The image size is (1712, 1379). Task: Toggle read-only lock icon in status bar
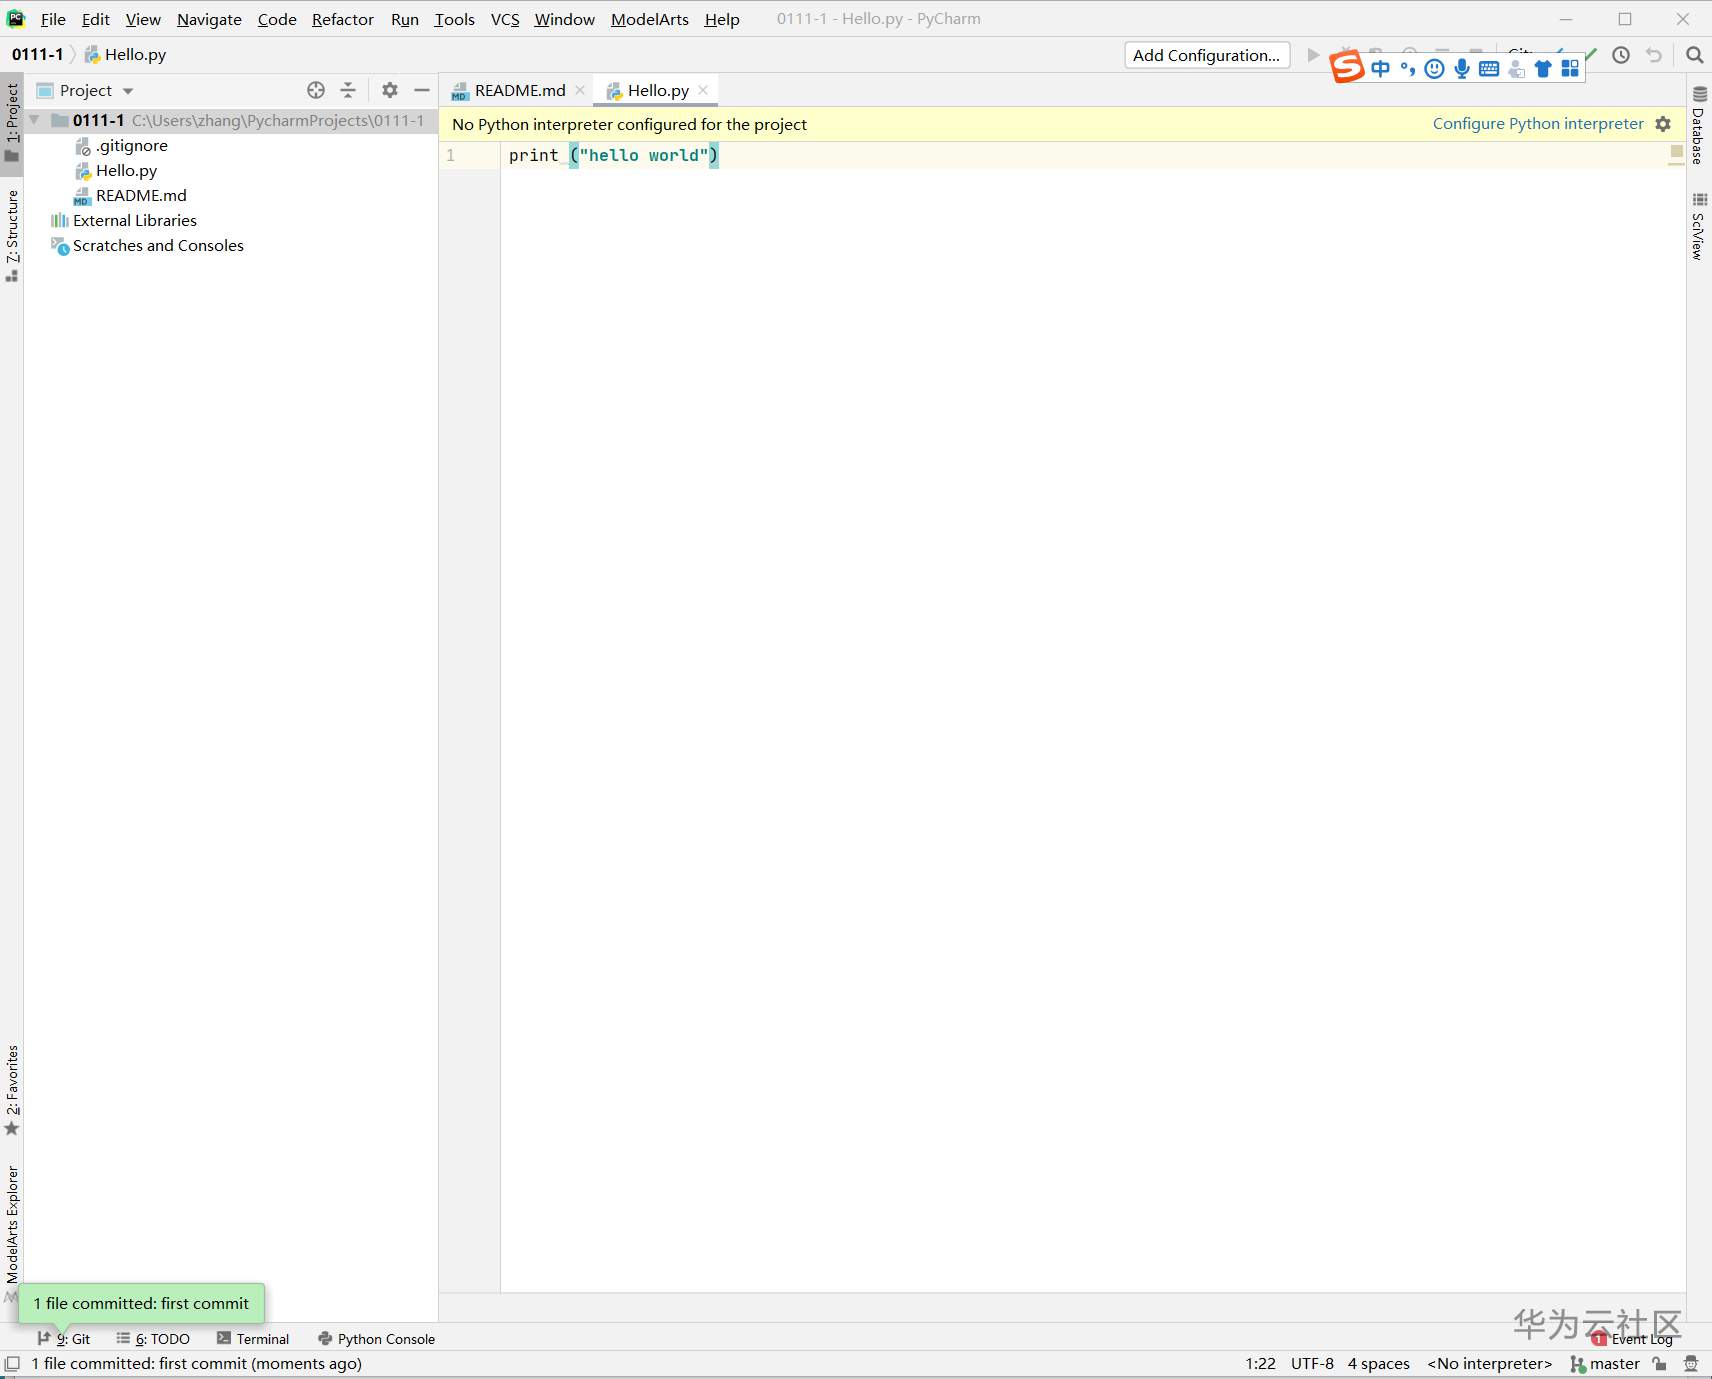(1660, 1364)
